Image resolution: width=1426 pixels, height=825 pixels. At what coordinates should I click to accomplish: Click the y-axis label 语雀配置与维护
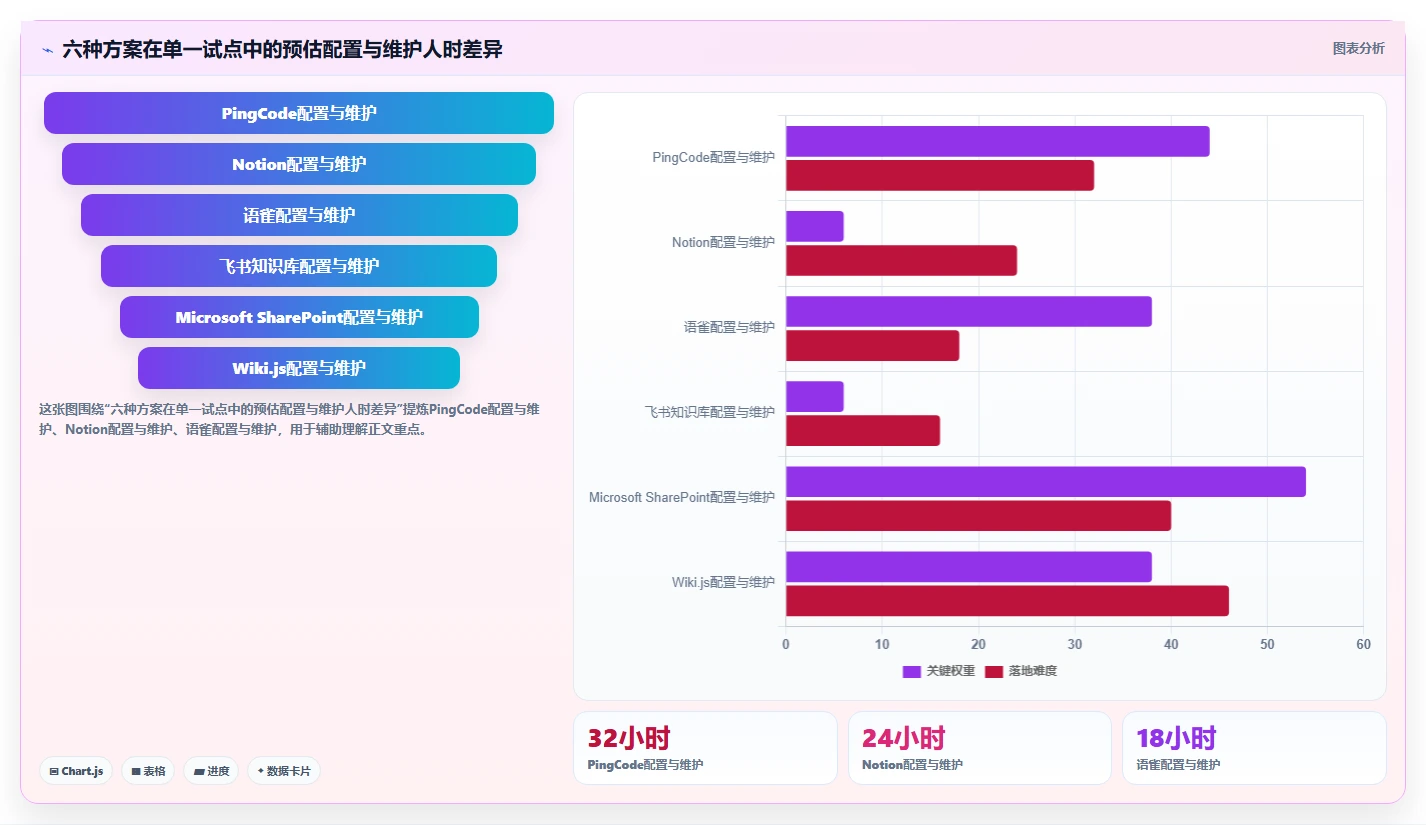pos(729,327)
